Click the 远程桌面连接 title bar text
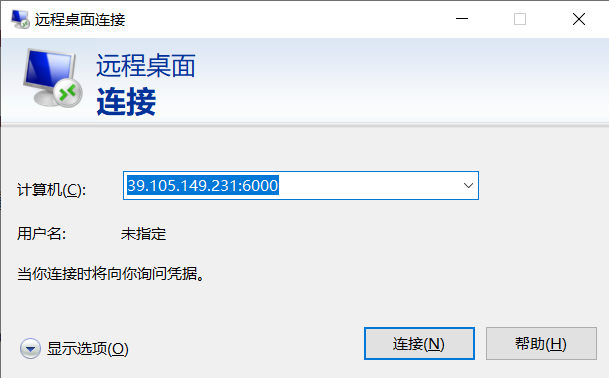This screenshot has height=378, width=609. pyautogui.click(x=80, y=20)
